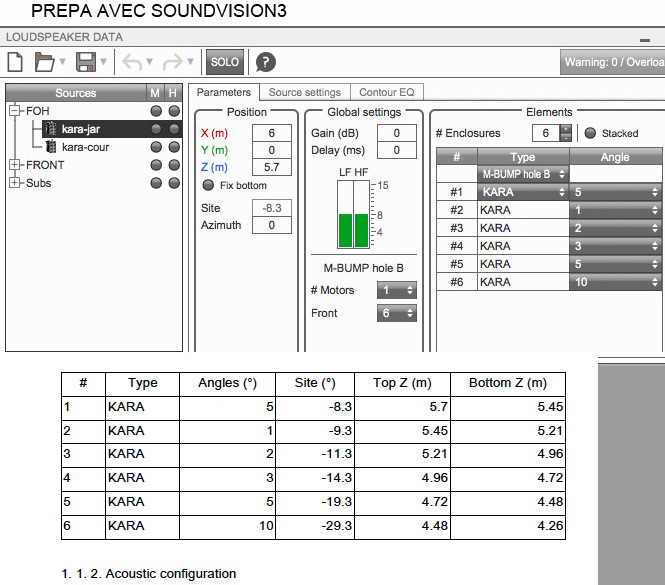
Task: Open the angle dropdown for enclosure #2
Action: tap(615, 210)
